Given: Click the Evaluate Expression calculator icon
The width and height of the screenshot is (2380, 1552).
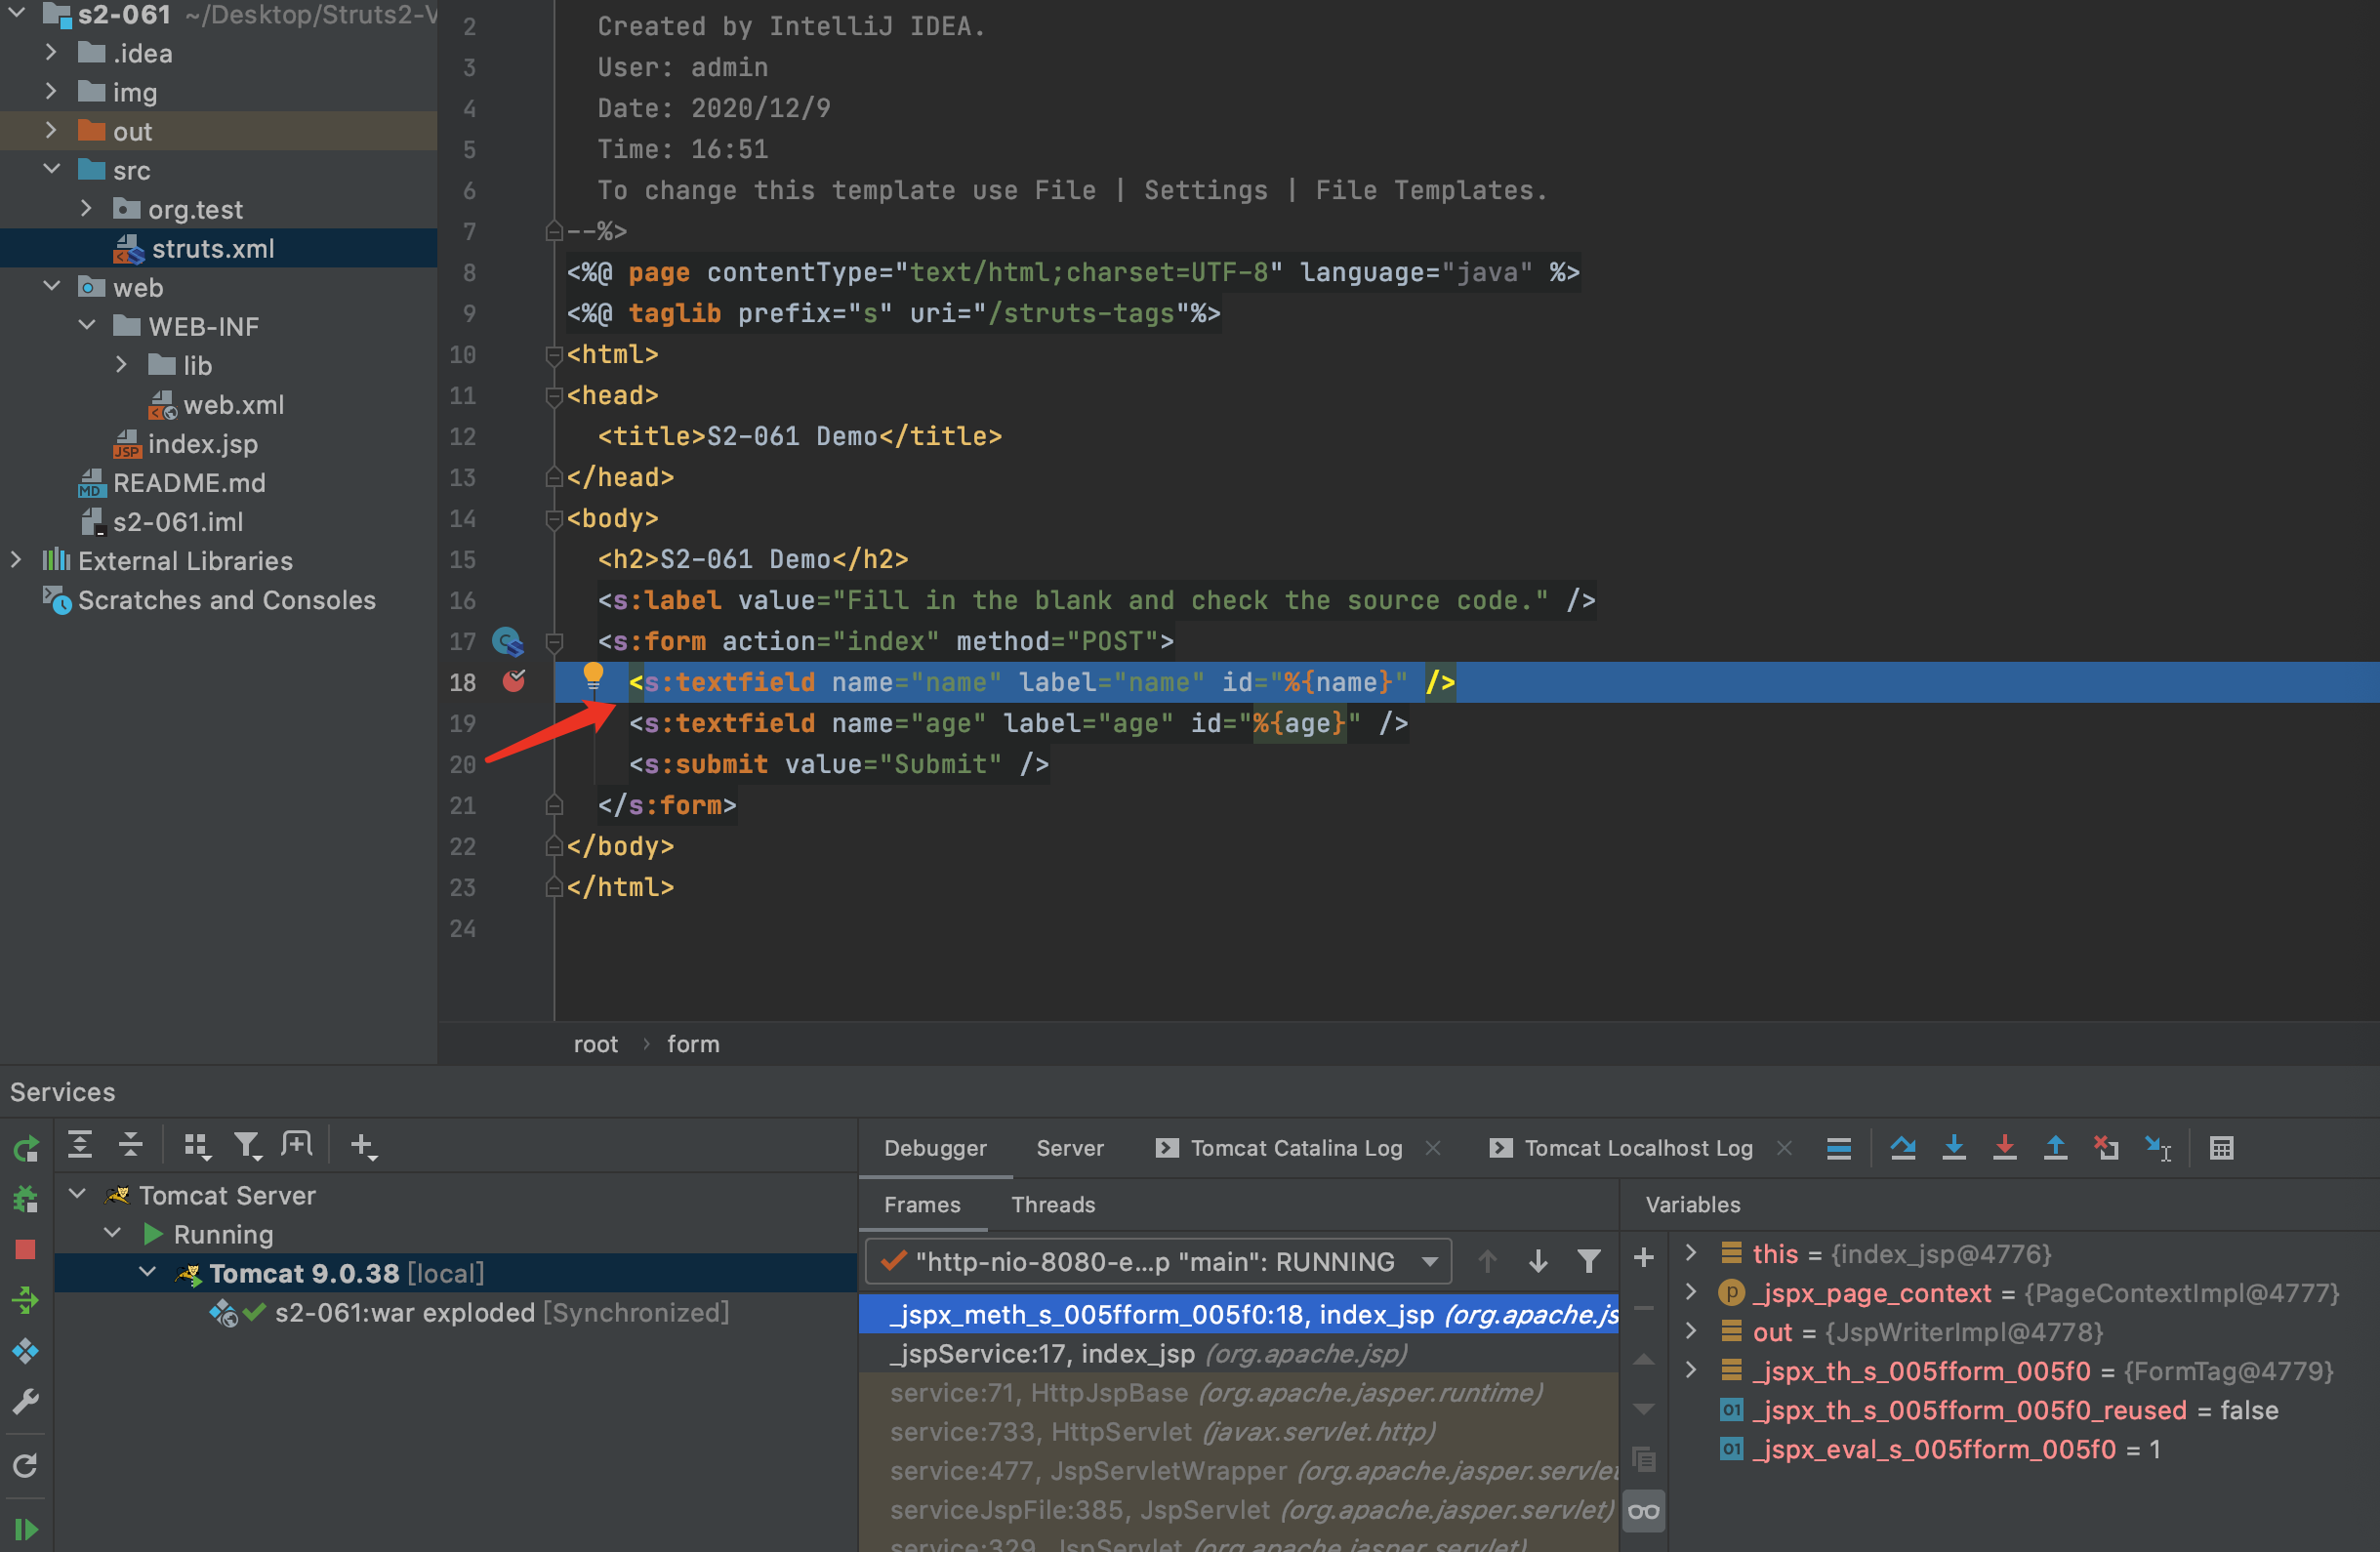Looking at the screenshot, I should (x=2221, y=1148).
